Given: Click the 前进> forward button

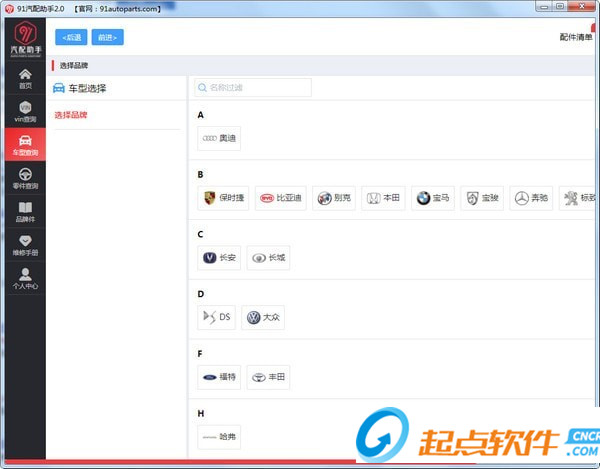Looking at the screenshot, I should click(x=108, y=37).
